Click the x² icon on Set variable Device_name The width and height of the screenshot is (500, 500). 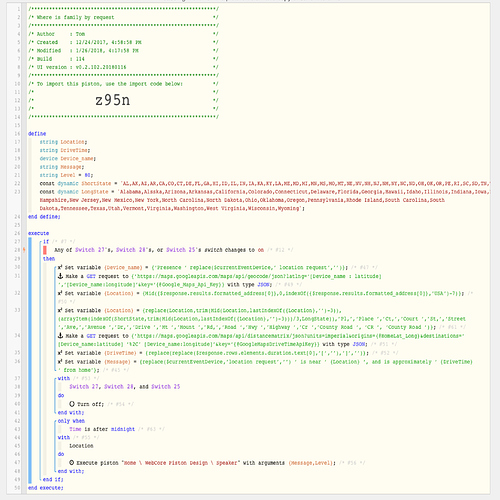pyautogui.click(x=60, y=267)
